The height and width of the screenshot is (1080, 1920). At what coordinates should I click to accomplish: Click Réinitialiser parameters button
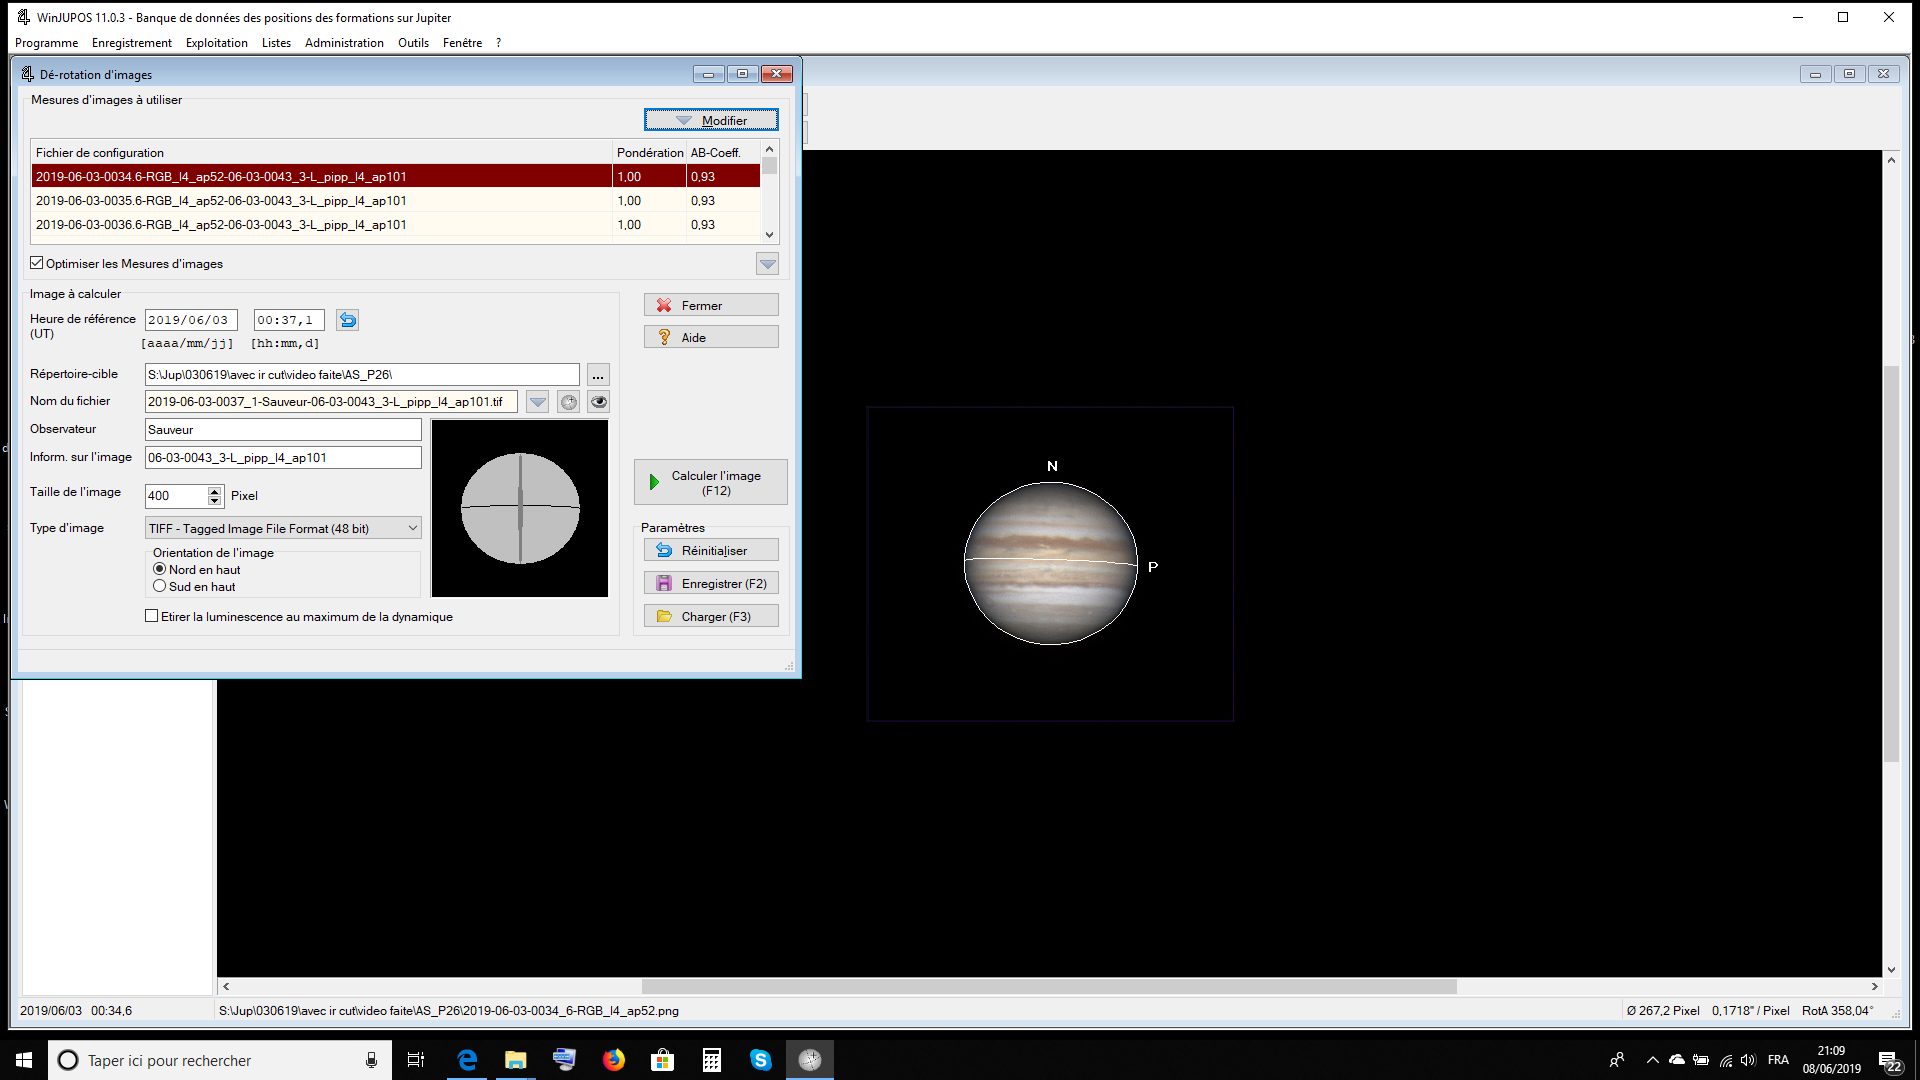[711, 550]
